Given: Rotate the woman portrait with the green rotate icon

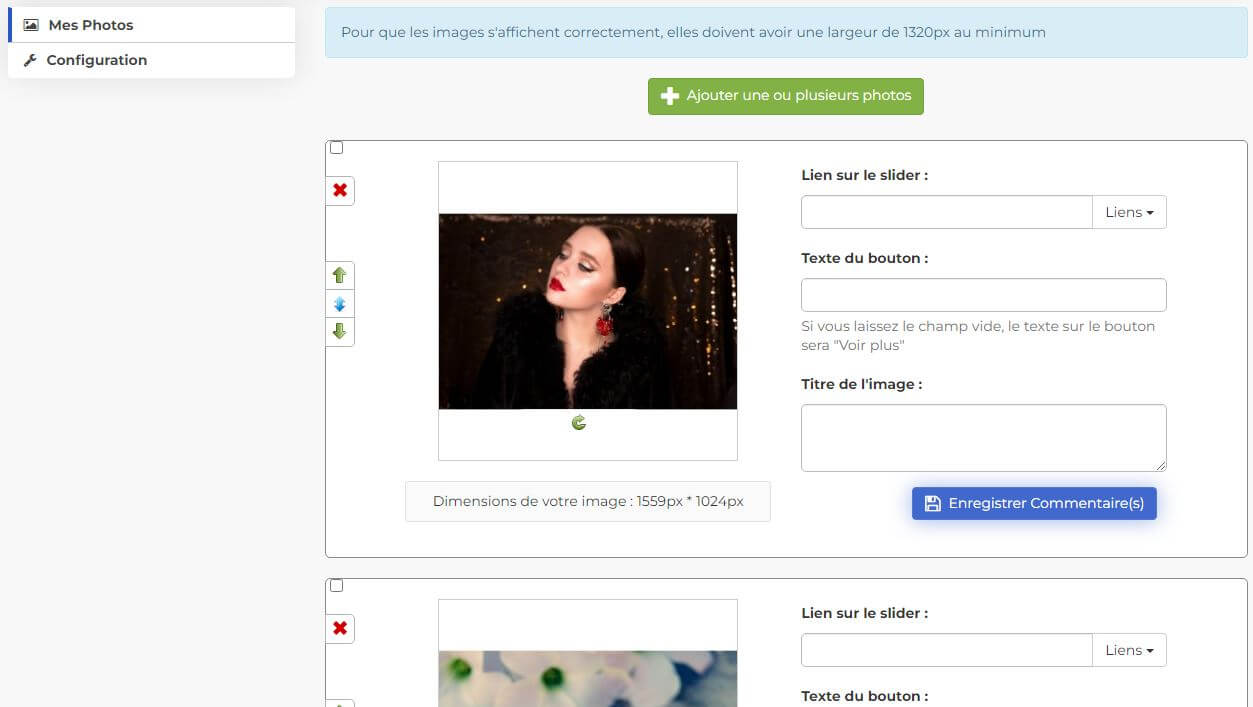Looking at the screenshot, I should [579, 423].
